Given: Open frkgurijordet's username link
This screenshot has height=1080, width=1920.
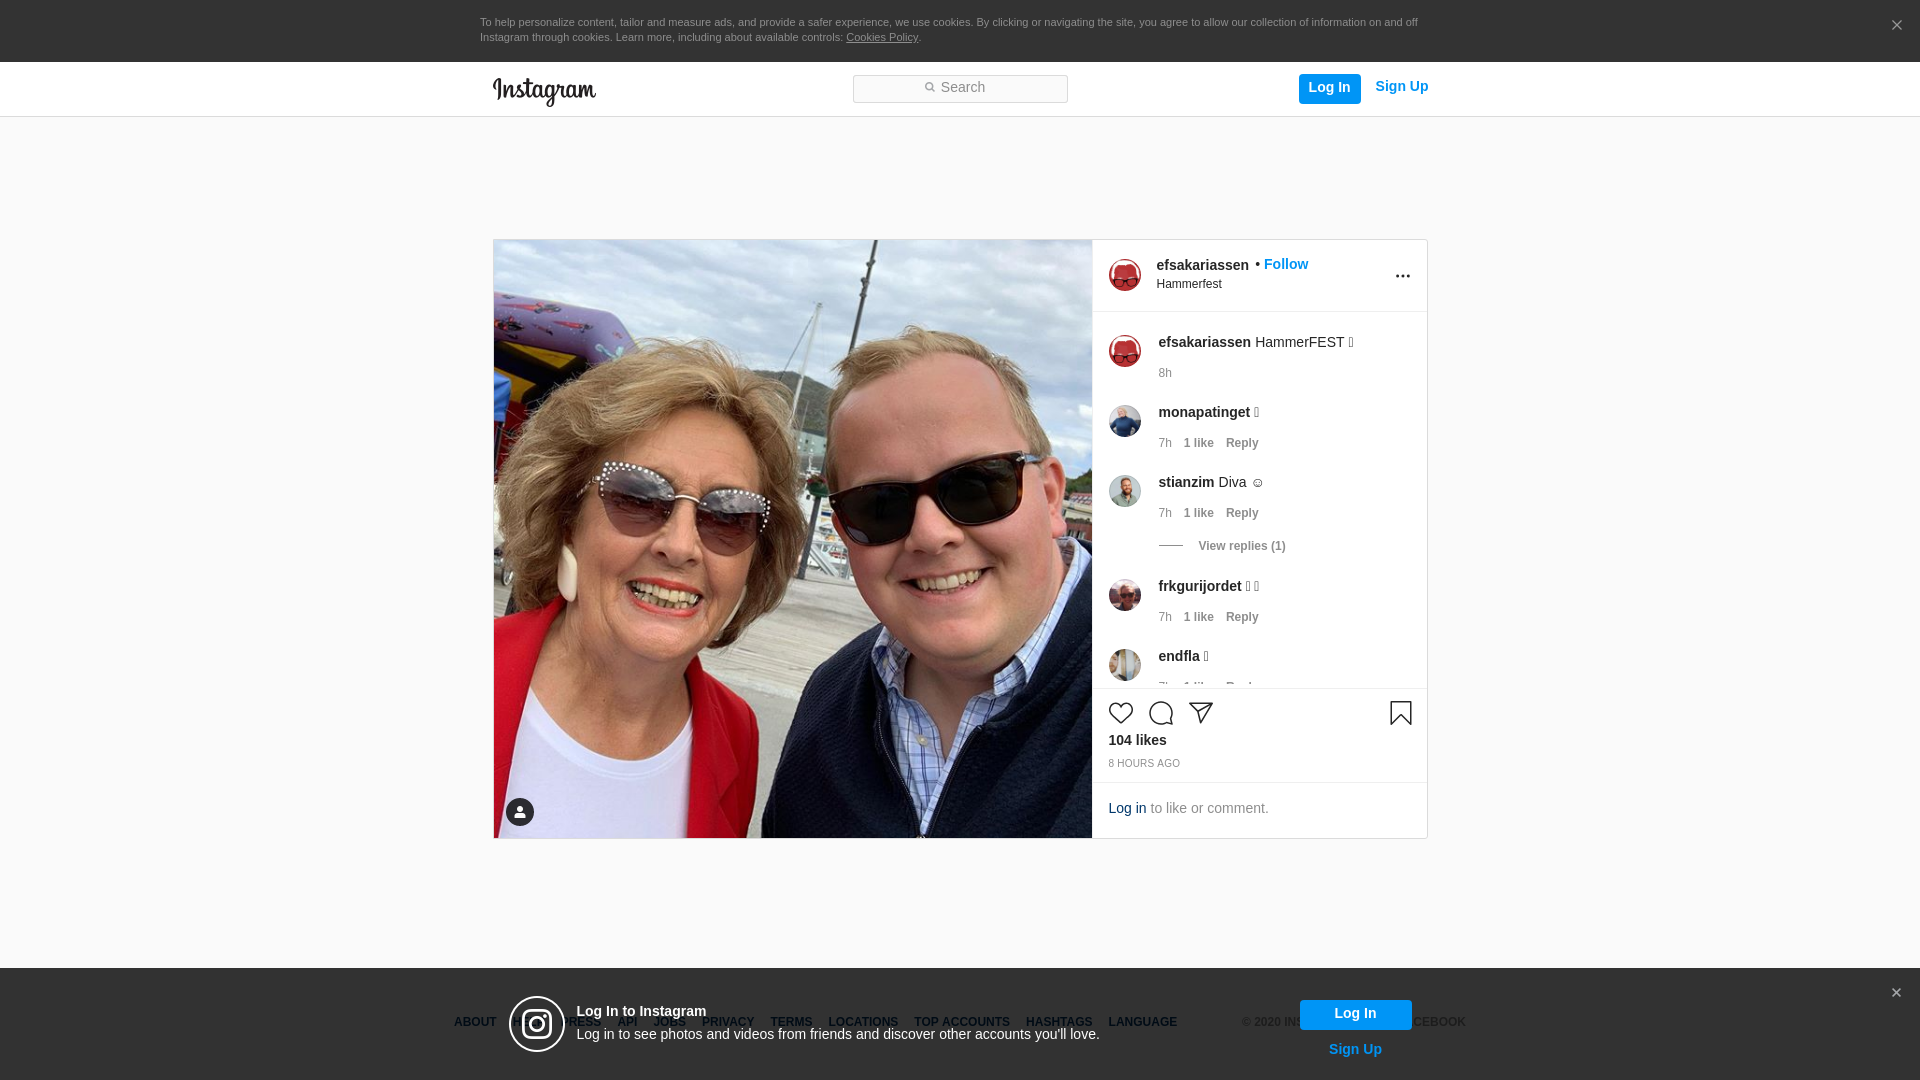Looking at the screenshot, I should pyautogui.click(x=1199, y=586).
